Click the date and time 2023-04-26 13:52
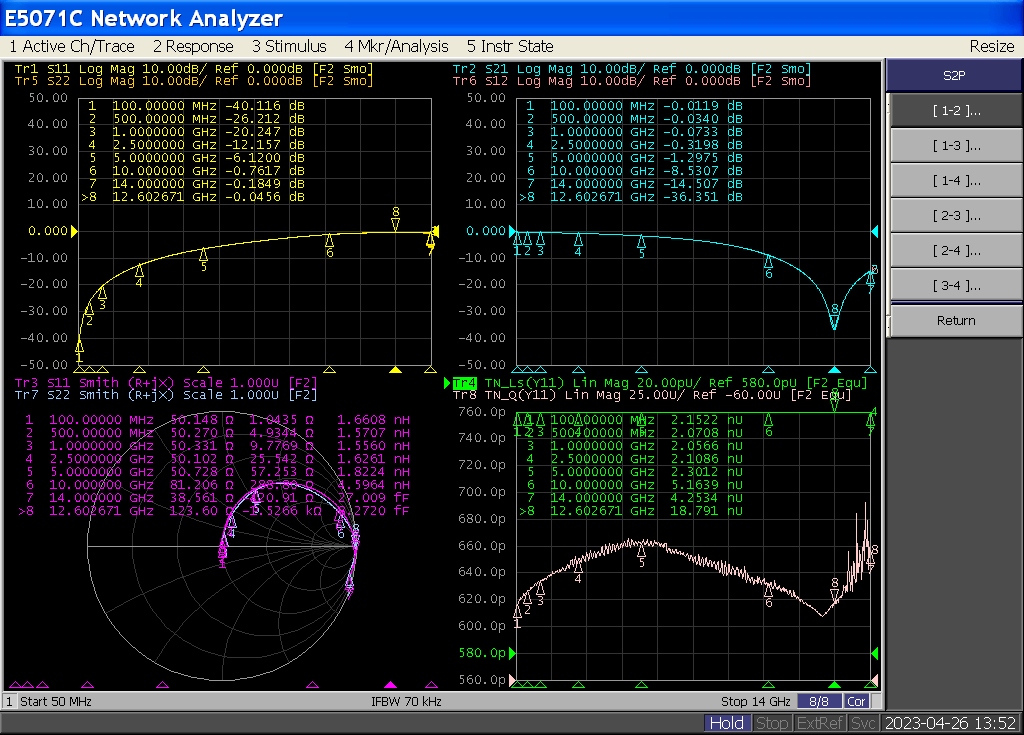The height and width of the screenshot is (735, 1024). pos(950,723)
